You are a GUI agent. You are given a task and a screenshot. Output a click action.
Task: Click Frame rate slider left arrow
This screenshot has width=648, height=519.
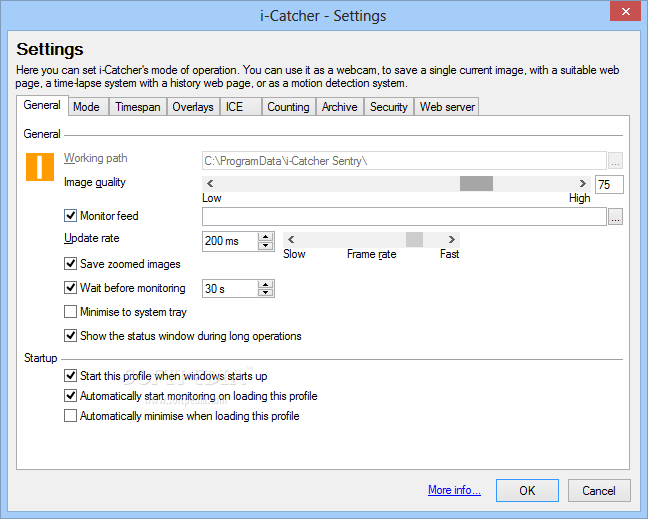(x=291, y=240)
